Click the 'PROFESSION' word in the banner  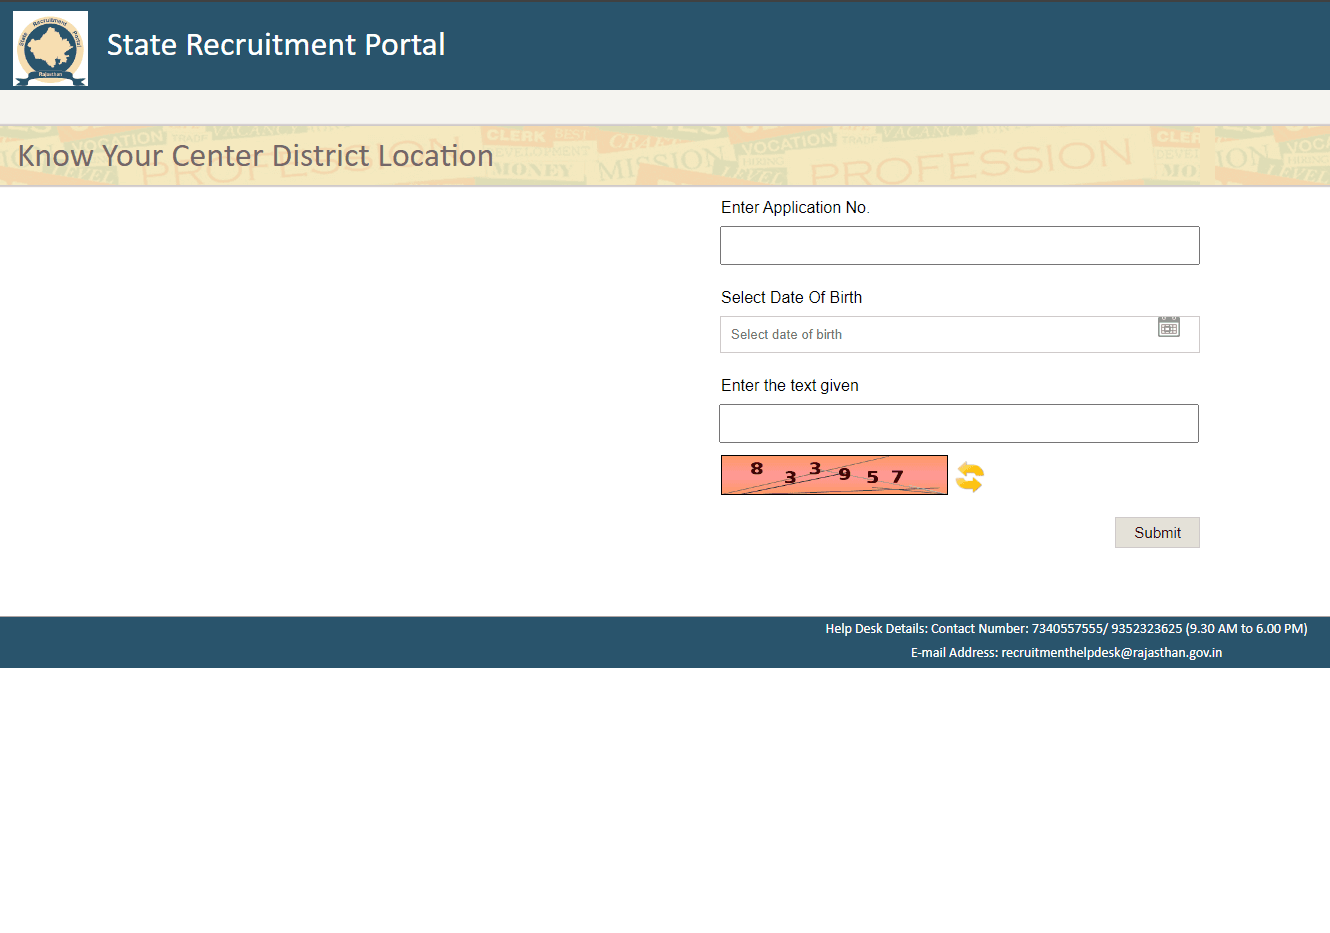[x=970, y=161]
